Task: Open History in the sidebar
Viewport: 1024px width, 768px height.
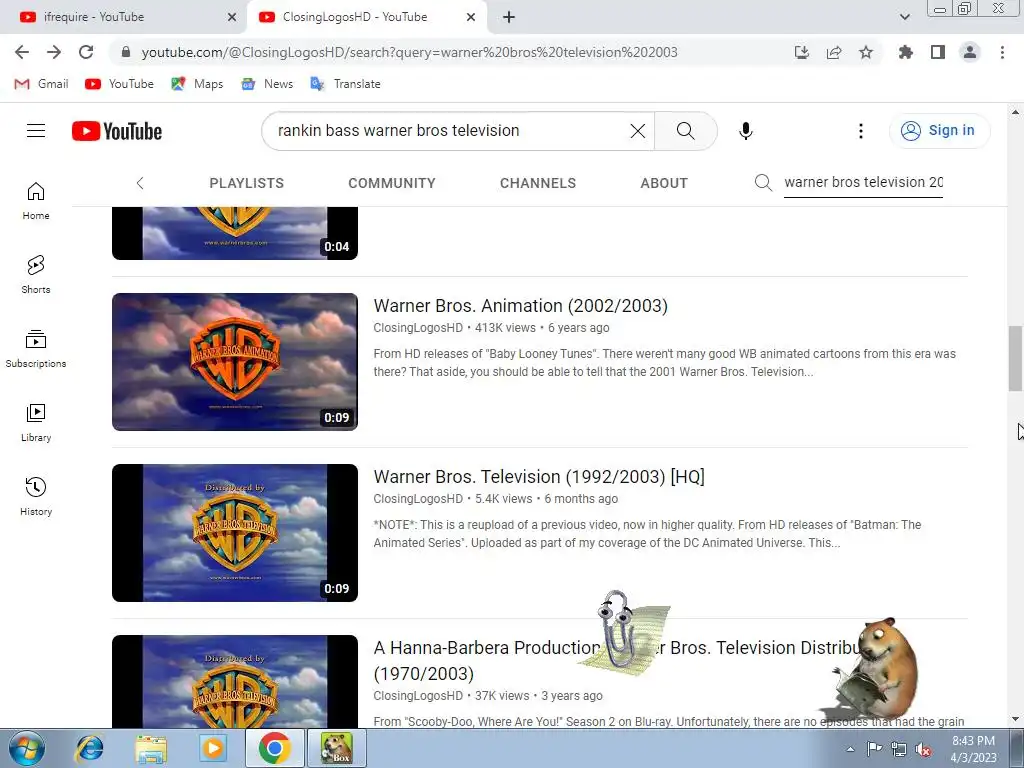Action: (x=36, y=496)
